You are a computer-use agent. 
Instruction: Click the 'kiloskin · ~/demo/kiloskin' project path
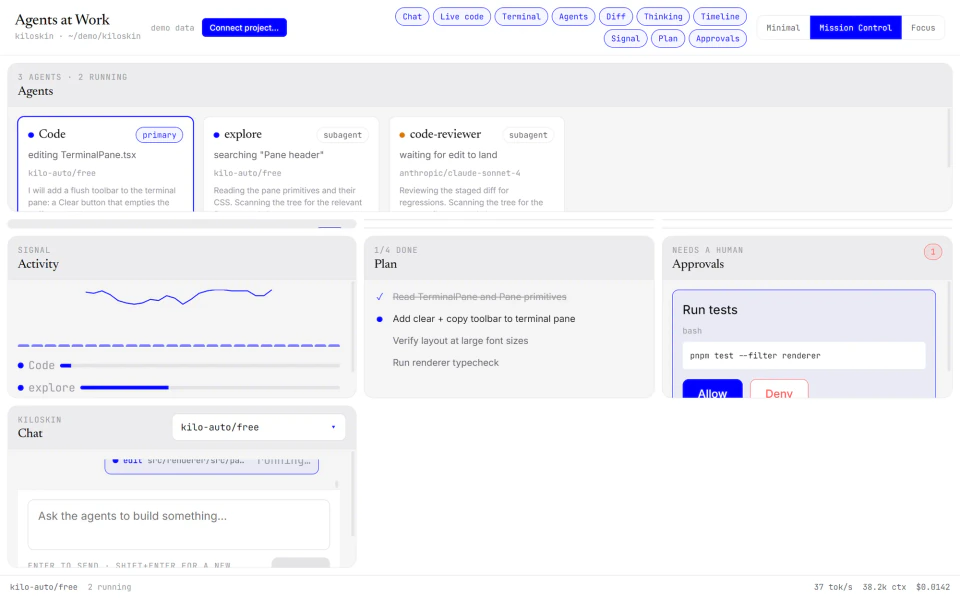click(x=78, y=36)
